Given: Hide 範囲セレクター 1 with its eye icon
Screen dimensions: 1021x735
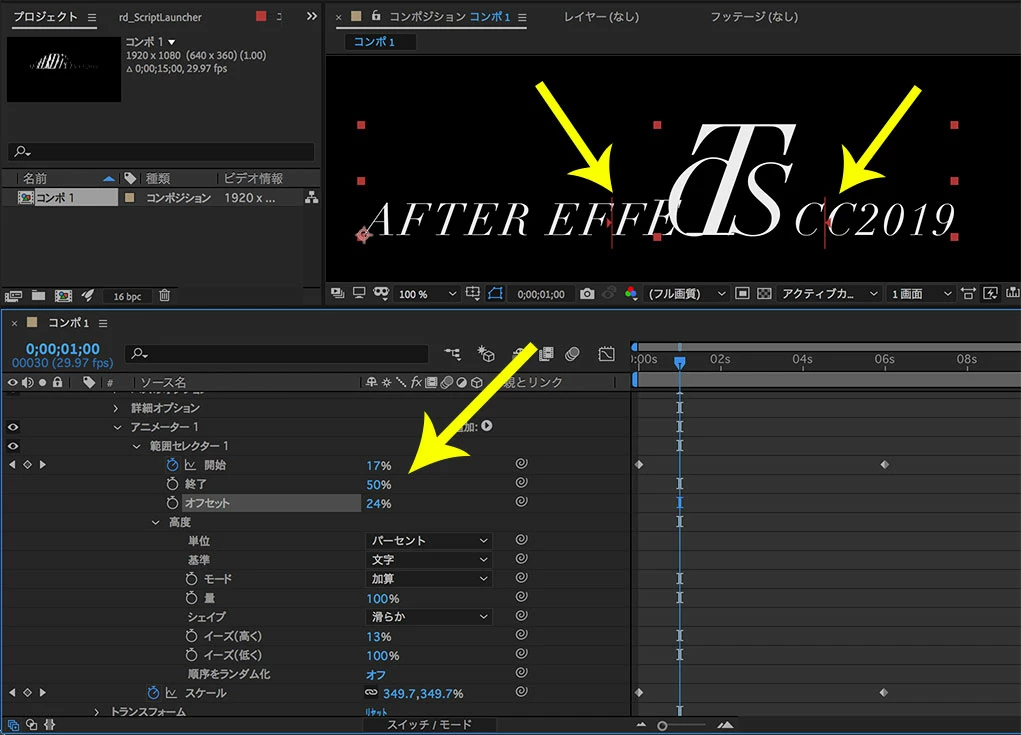Looking at the screenshot, I should [x=12, y=446].
